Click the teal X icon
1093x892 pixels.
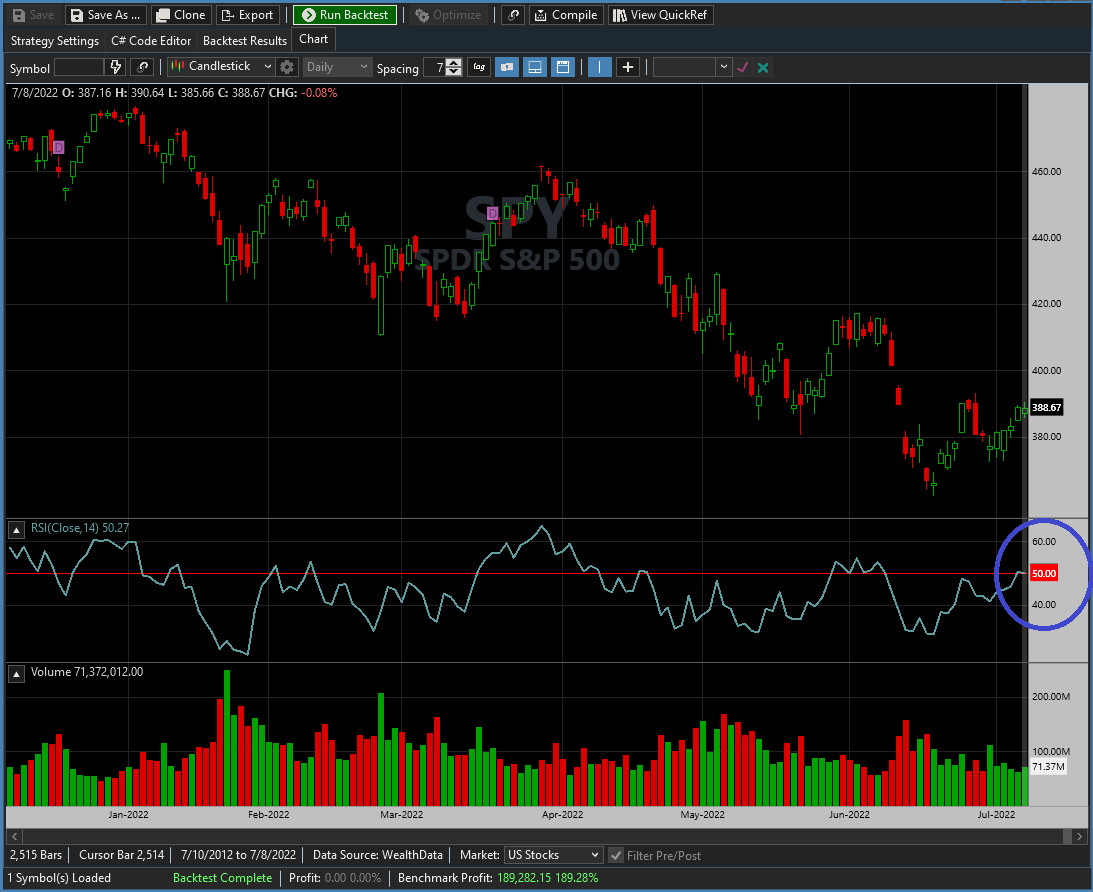763,68
